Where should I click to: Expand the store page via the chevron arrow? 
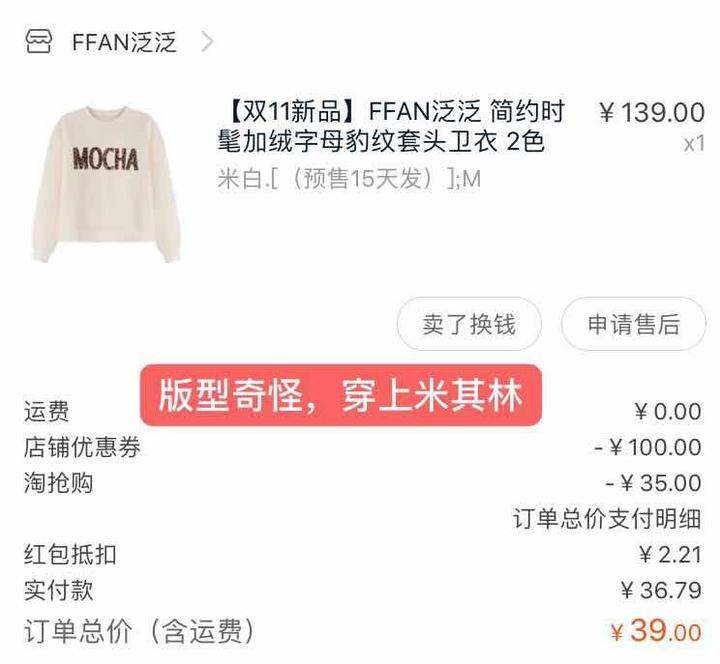tap(208, 42)
